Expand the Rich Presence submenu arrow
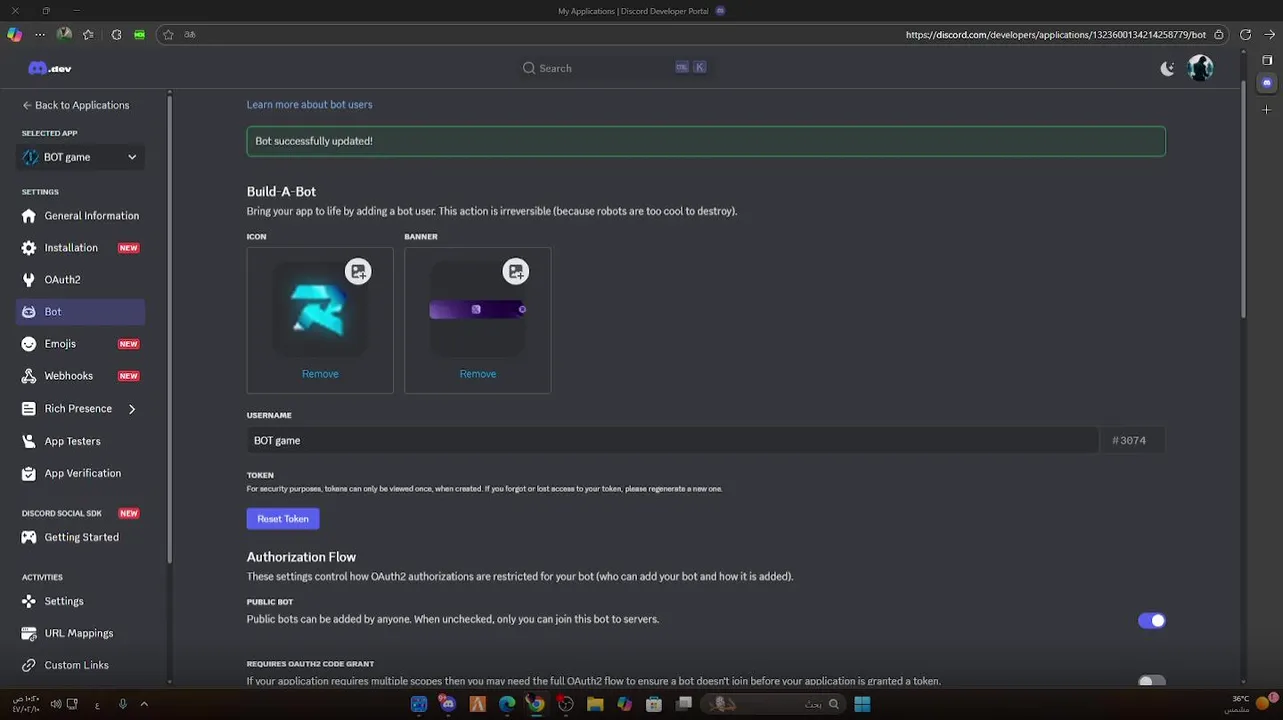This screenshot has width=1283, height=720. [132, 409]
